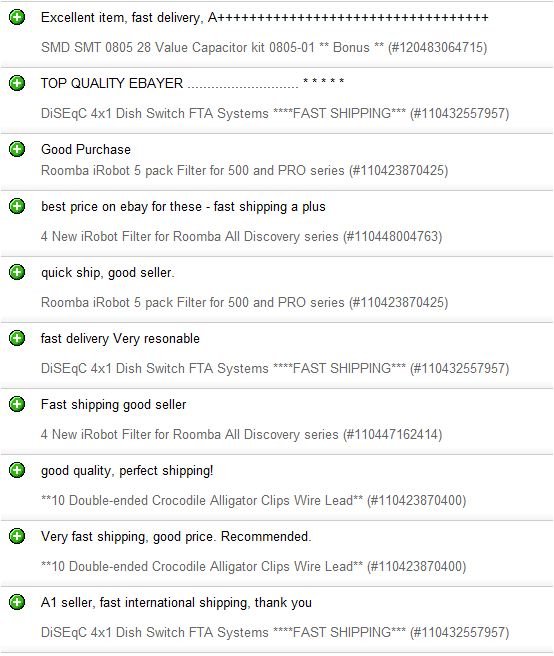Image resolution: width=554 pixels, height=656 pixels.
Task: Click positive feedback icon beside 'Good Purchase'
Action: (17, 149)
